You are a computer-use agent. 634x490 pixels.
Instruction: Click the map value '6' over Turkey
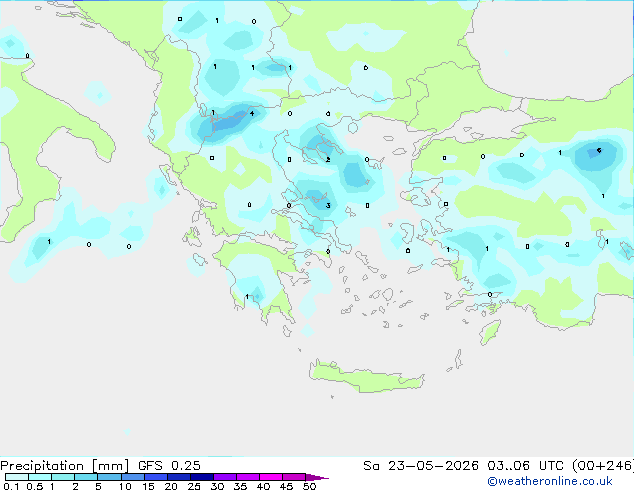(599, 150)
